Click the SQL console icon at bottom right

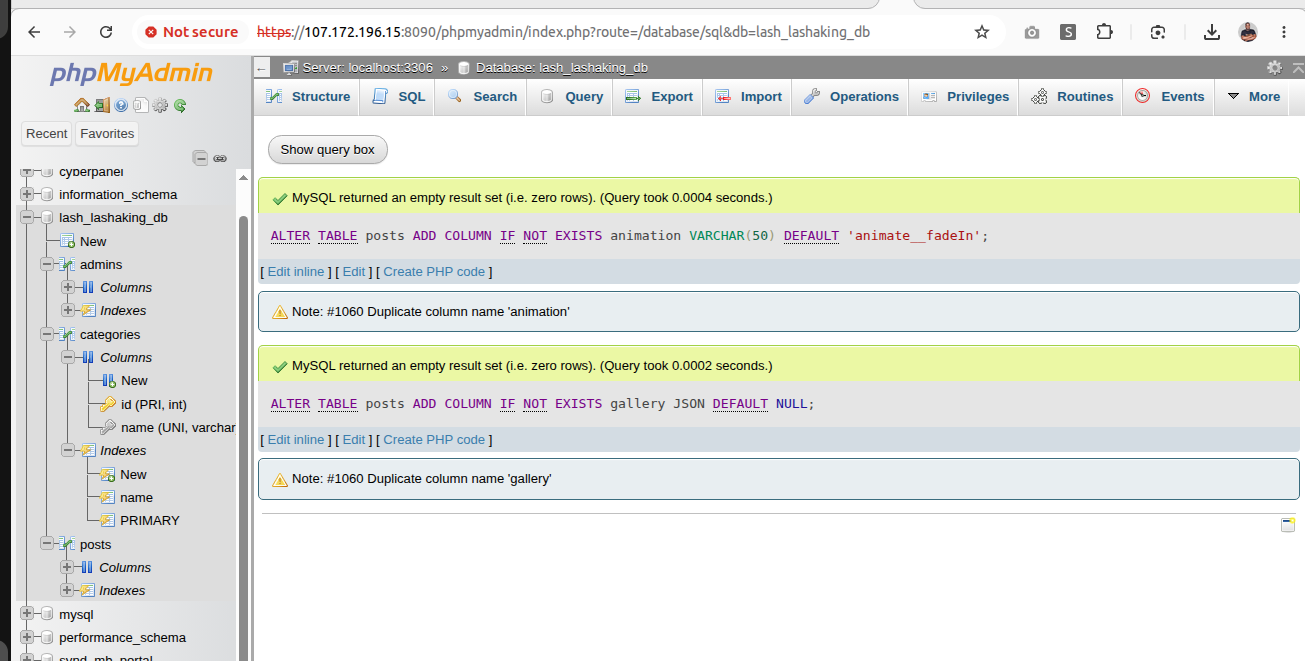1288,525
